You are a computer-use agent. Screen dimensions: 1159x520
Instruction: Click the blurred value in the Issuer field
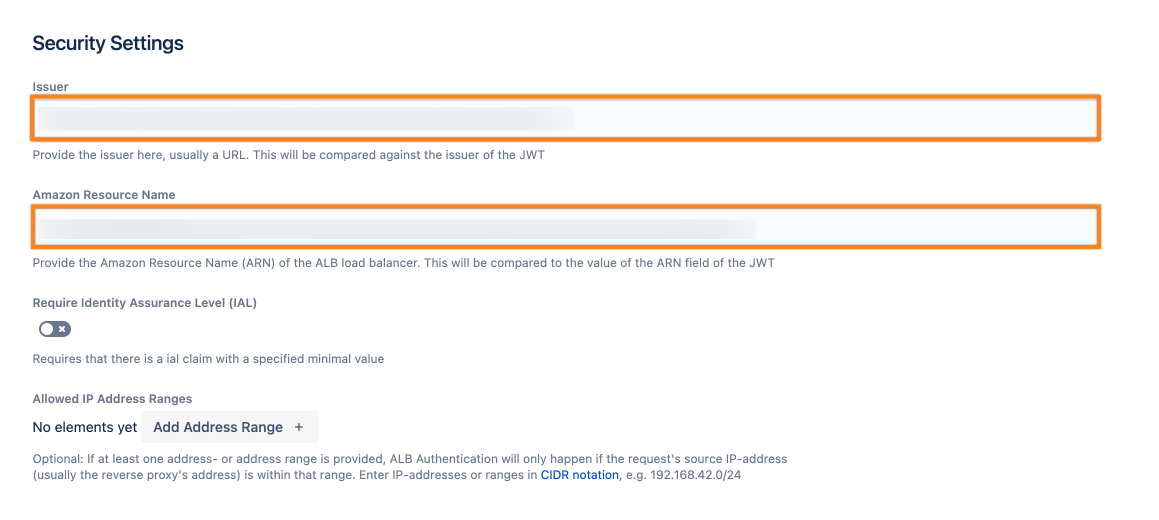305,118
